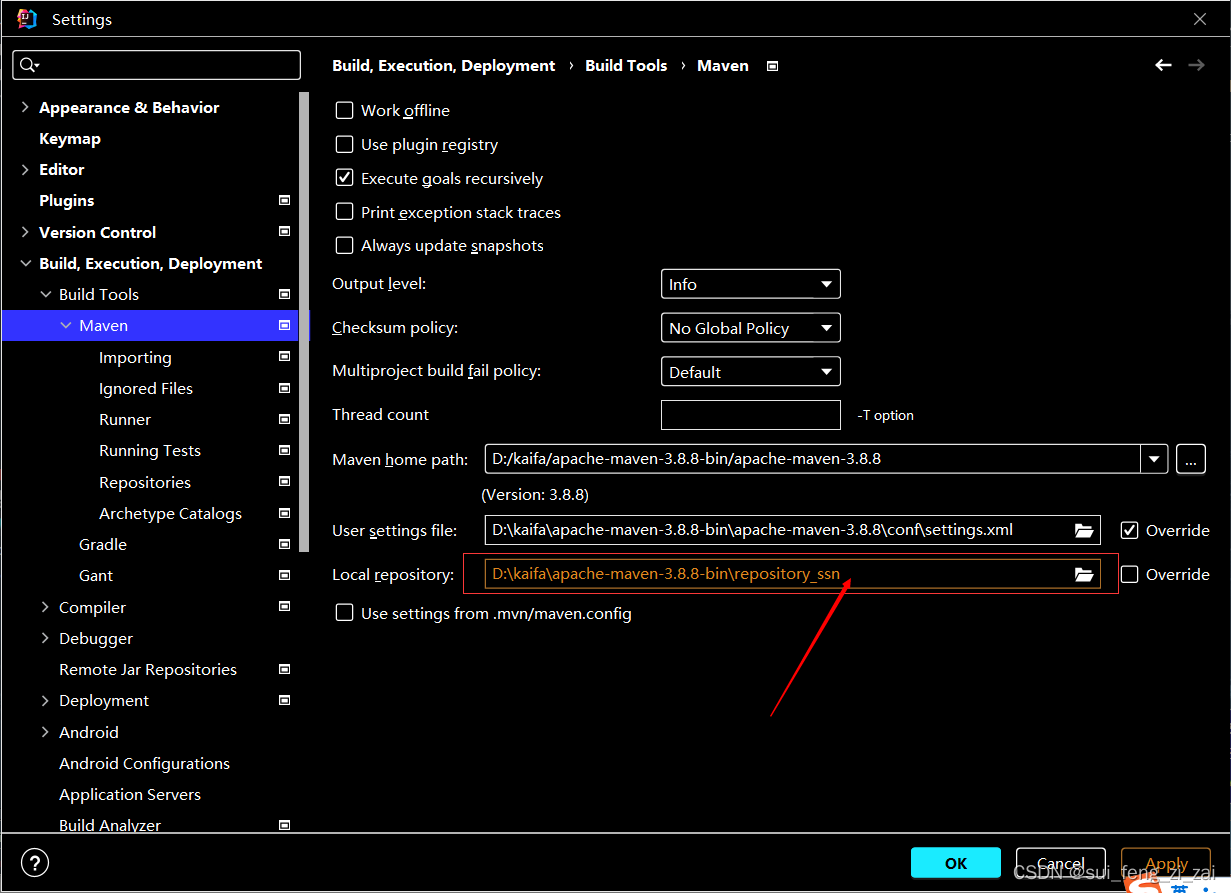This screenshot has height=893, width=1231.
Task: Expand the Android node
Action: pyautogui.click(x=45, y=732)
